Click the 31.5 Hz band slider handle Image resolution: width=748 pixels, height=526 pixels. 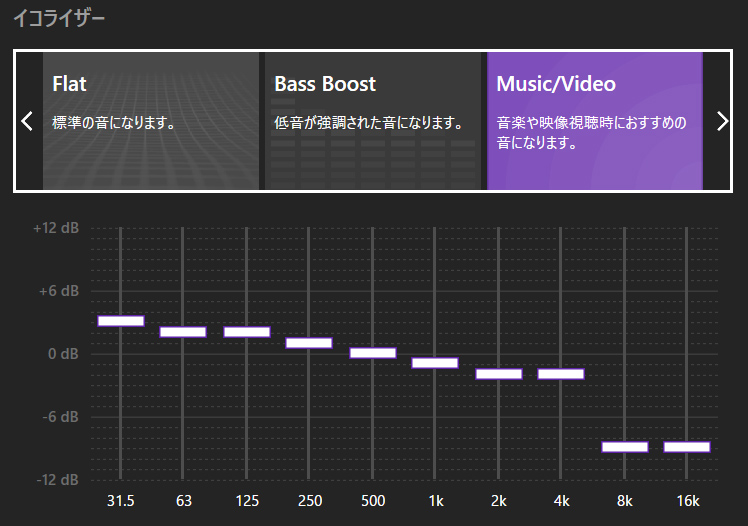(x=121, y=321)
